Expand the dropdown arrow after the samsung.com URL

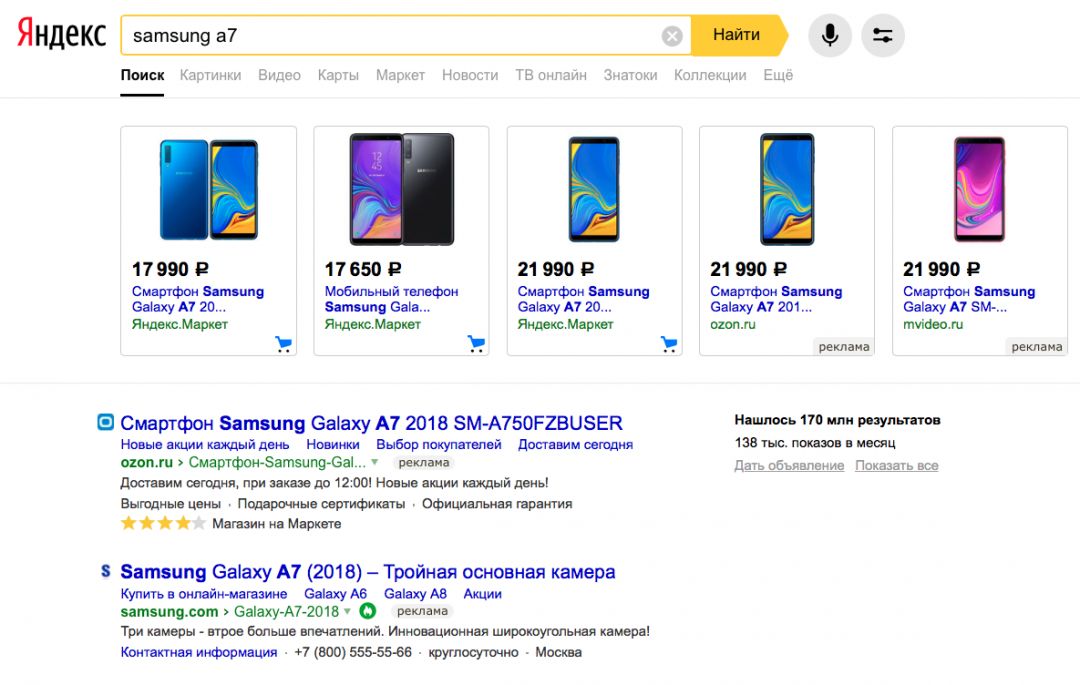tap(348, 611)
